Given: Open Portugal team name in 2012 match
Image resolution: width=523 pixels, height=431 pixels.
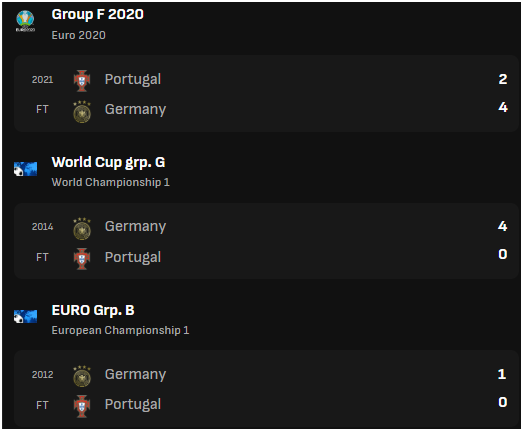Looking at the screenshot, I should tap(133, 404).
